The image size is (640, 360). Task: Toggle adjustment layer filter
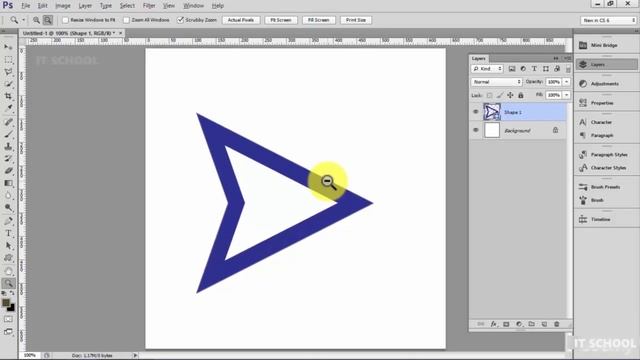523,69
